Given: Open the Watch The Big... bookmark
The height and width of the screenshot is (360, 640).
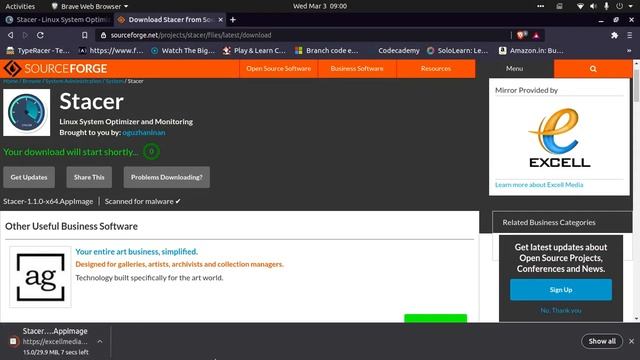Looking at the screenshot, I should pos(182,51).
